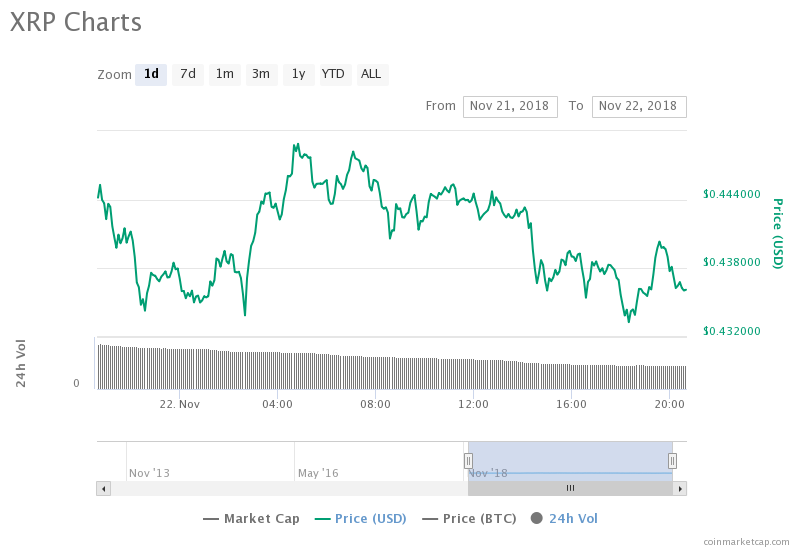Click the XRP Charts heading

coord(76,22)
